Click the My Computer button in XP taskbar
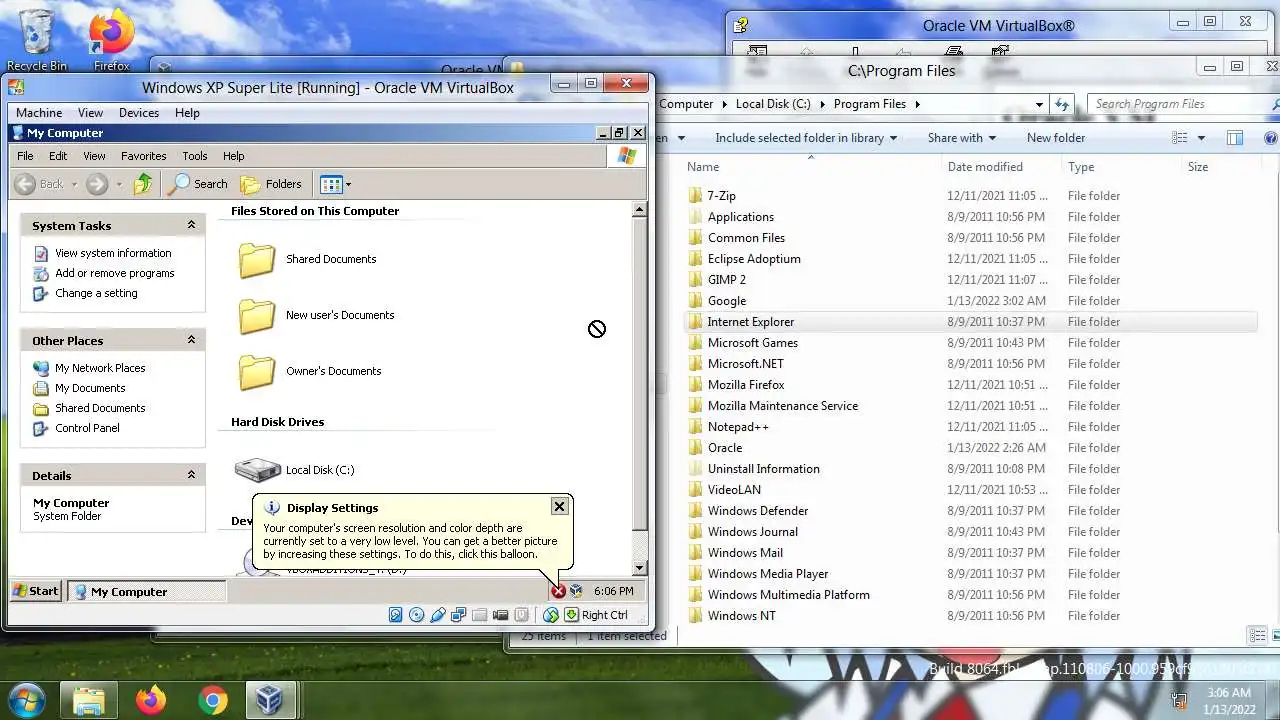1280x720 pixels. click(x=147, y=591)
